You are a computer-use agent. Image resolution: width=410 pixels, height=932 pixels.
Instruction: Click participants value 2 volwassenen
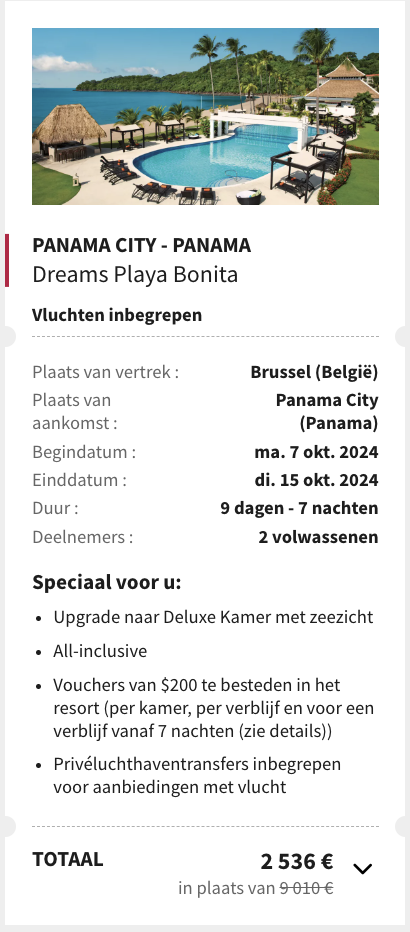pyautogui.click(x=318, y=537)
